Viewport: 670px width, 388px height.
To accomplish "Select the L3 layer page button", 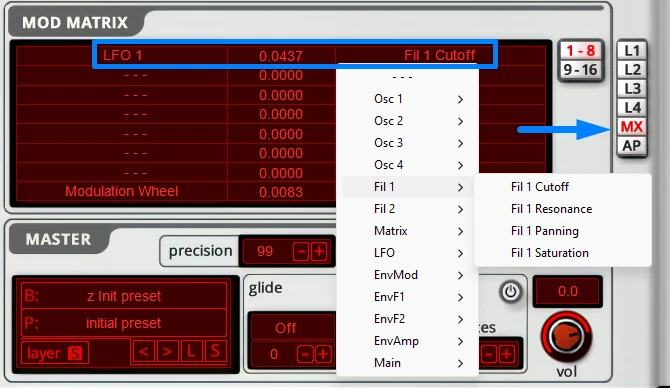I will [x=632, y=88].
